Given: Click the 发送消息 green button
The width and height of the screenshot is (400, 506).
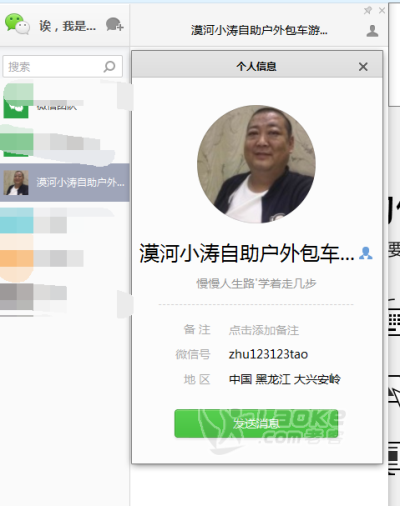Looking at the screenshot, I should pyautogui.click(x=256, y=423).
